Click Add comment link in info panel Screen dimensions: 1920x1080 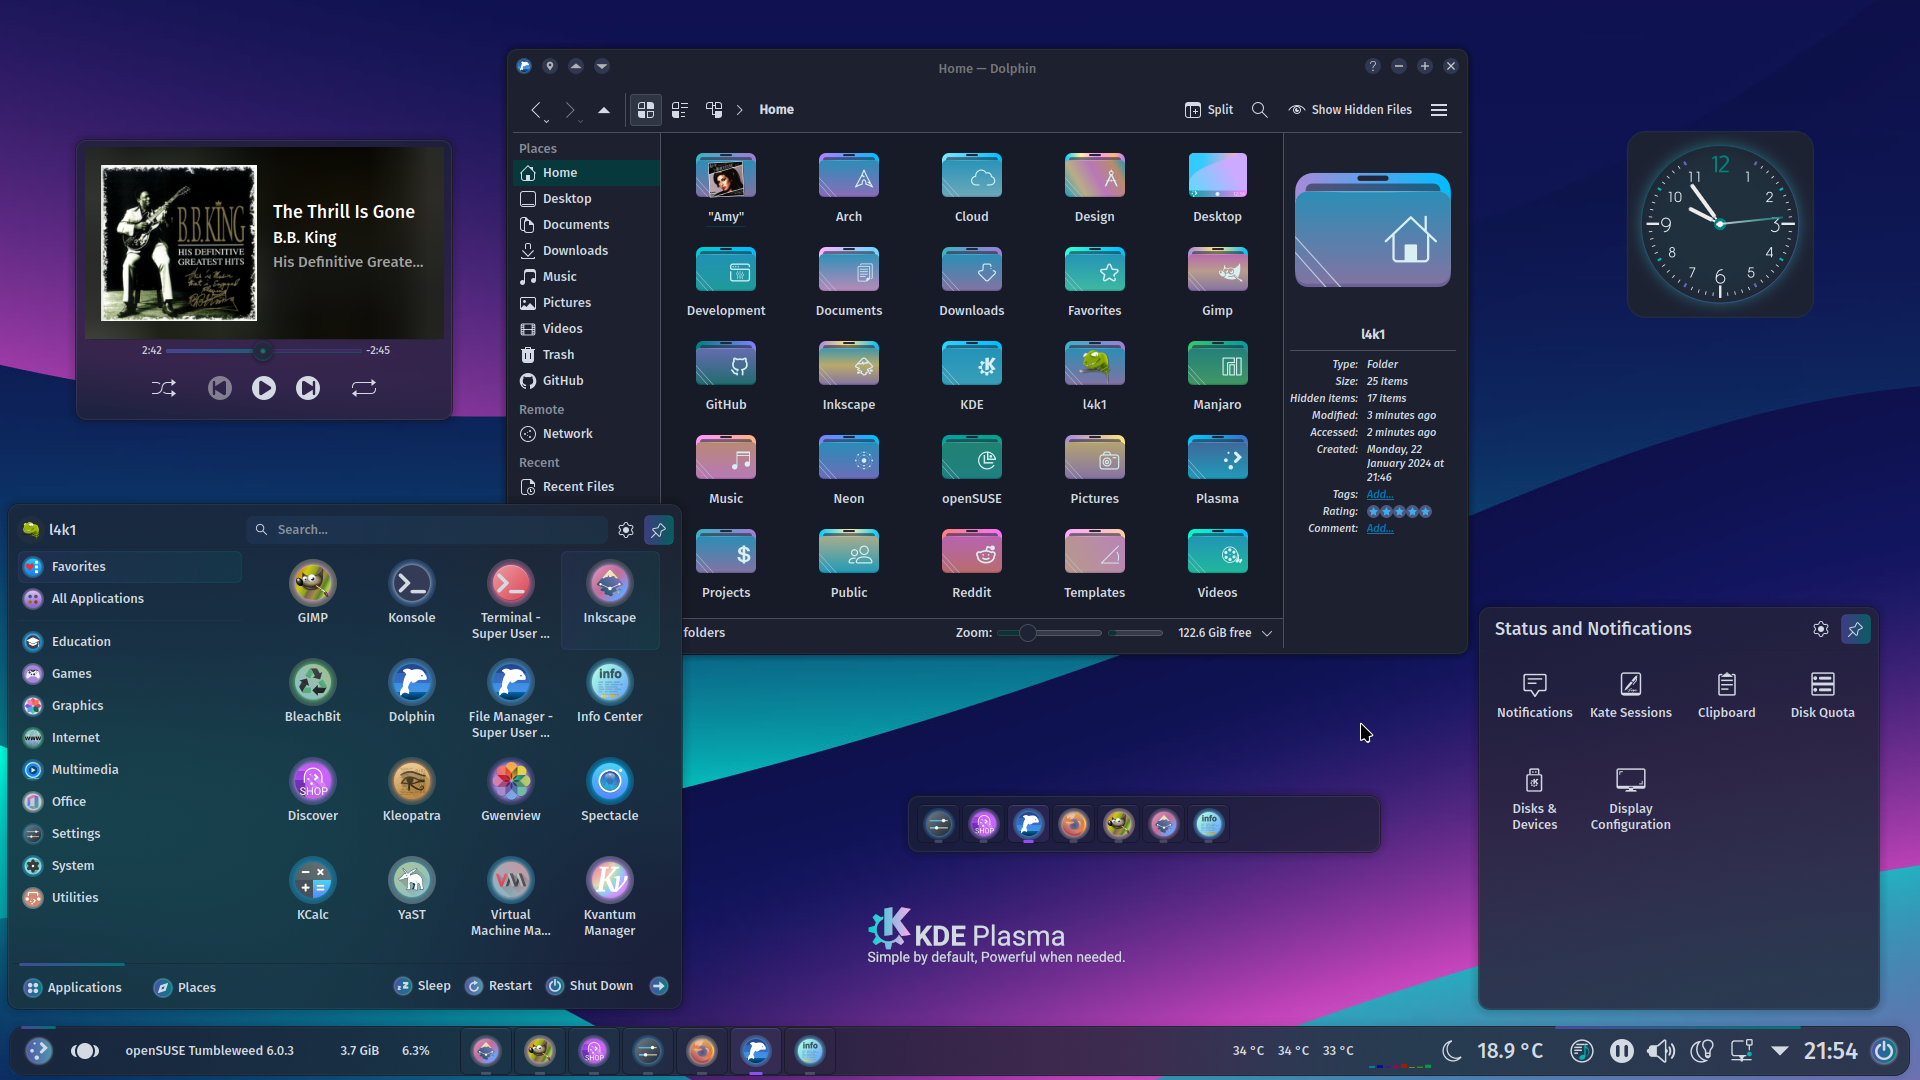pyautogui.click(x=1380, y=528)
